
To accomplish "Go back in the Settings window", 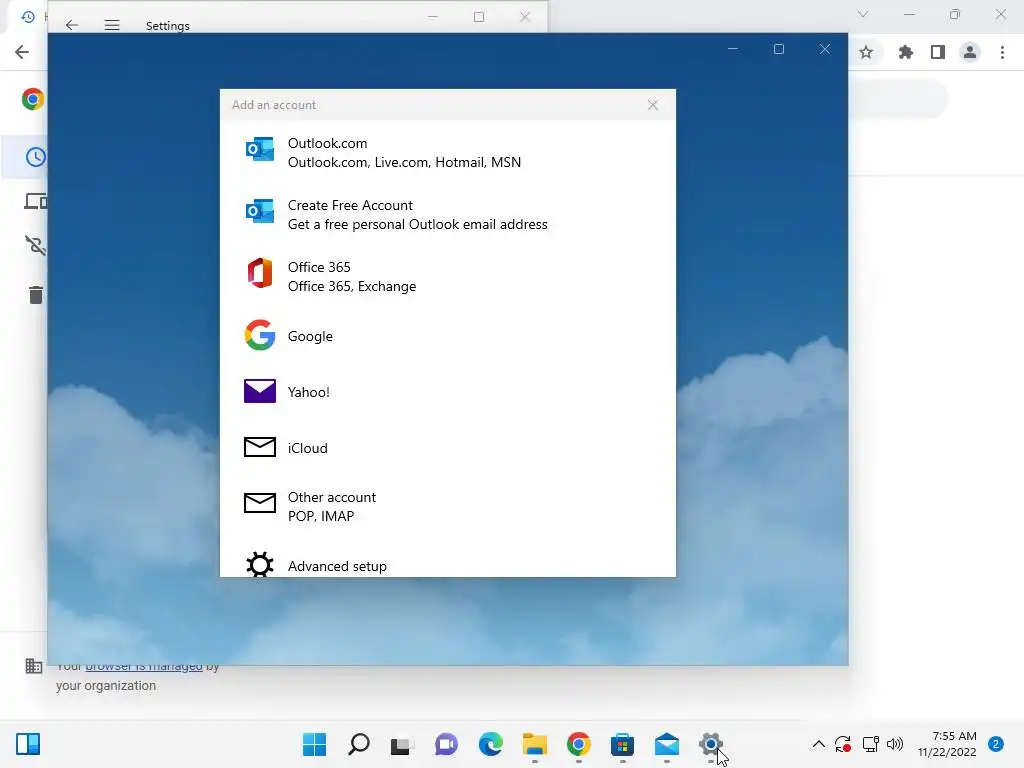I will (x=72, y=25).
